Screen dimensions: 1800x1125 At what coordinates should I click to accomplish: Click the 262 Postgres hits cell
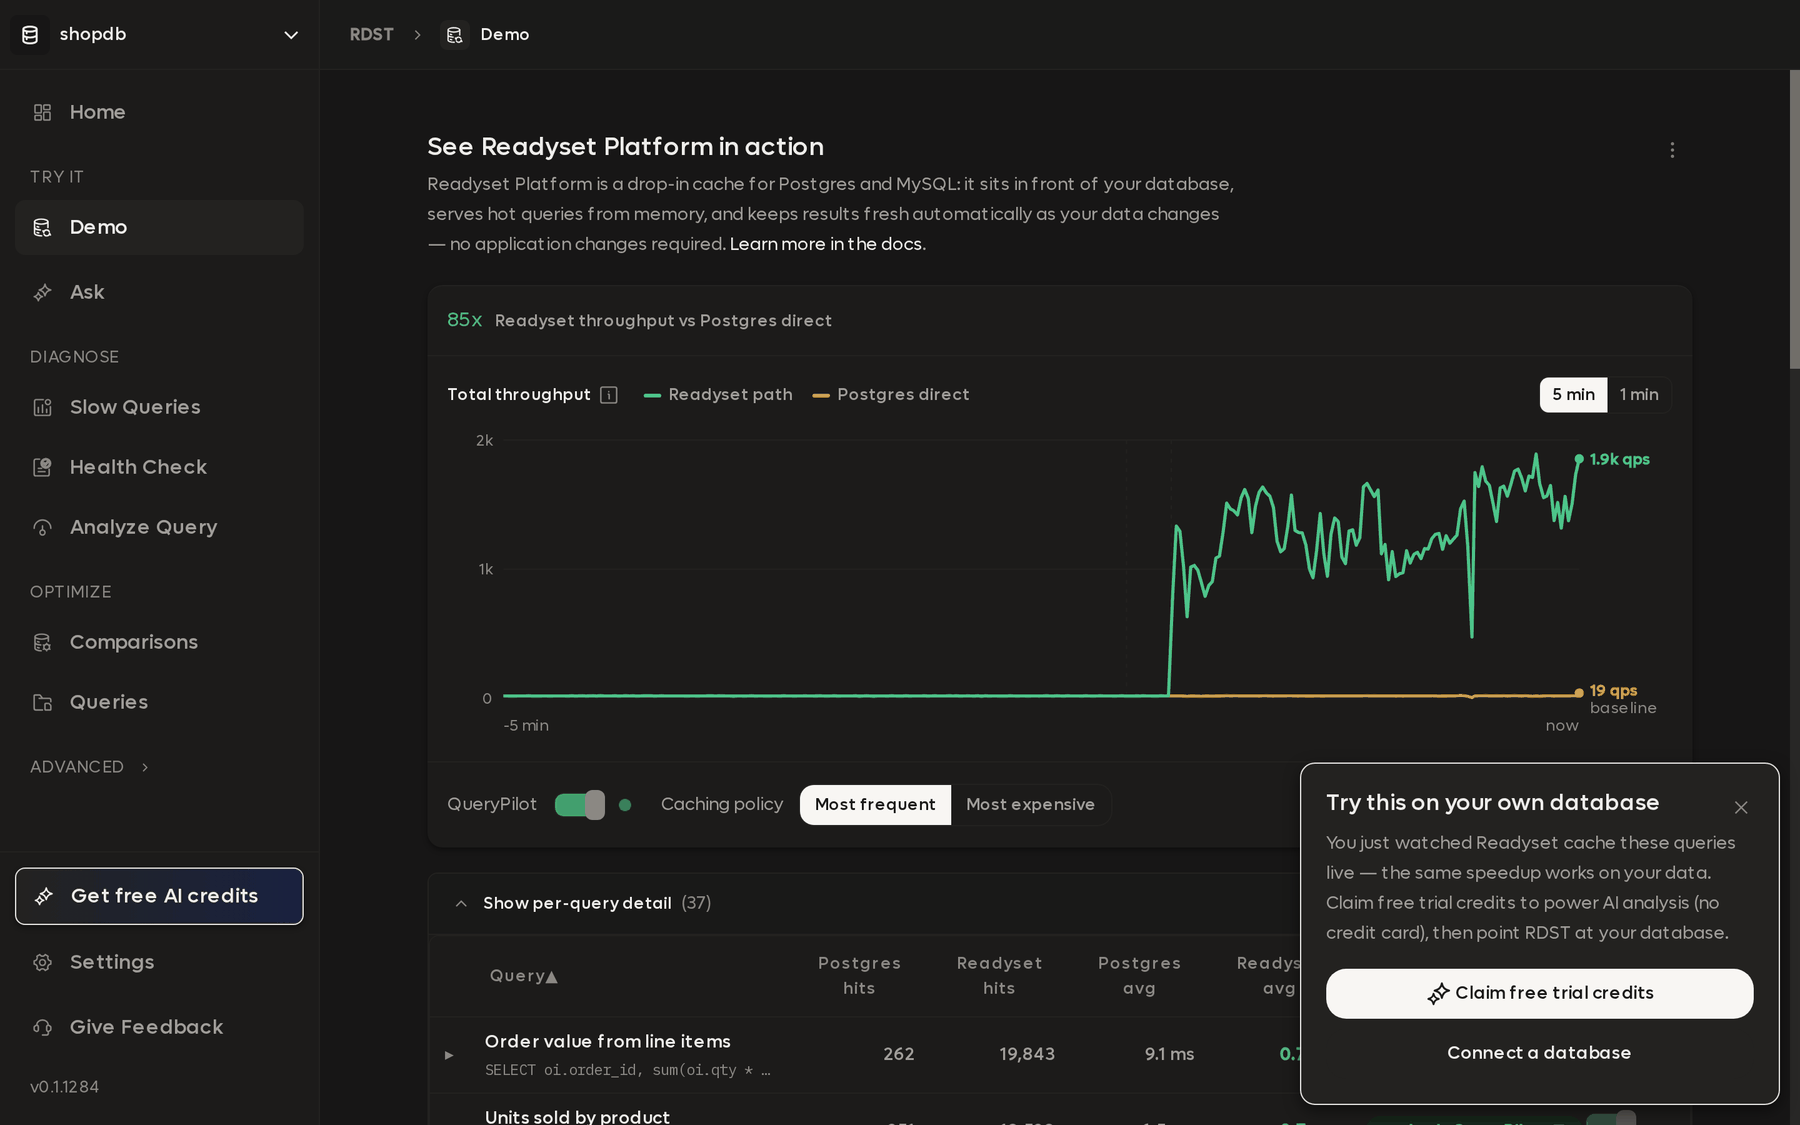[x=899, y=1055]
